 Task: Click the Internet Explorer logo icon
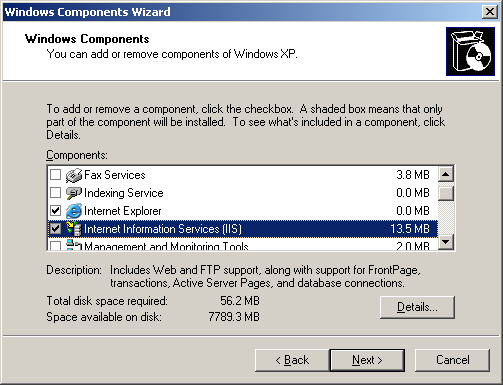[74, 211]
